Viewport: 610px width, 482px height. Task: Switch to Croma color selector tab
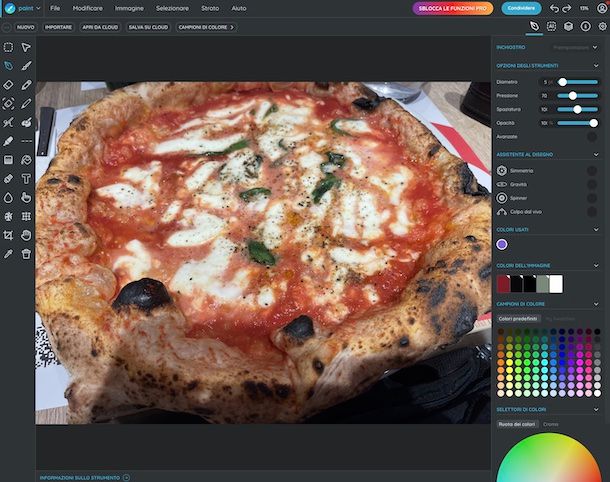(x=550, y=424)
